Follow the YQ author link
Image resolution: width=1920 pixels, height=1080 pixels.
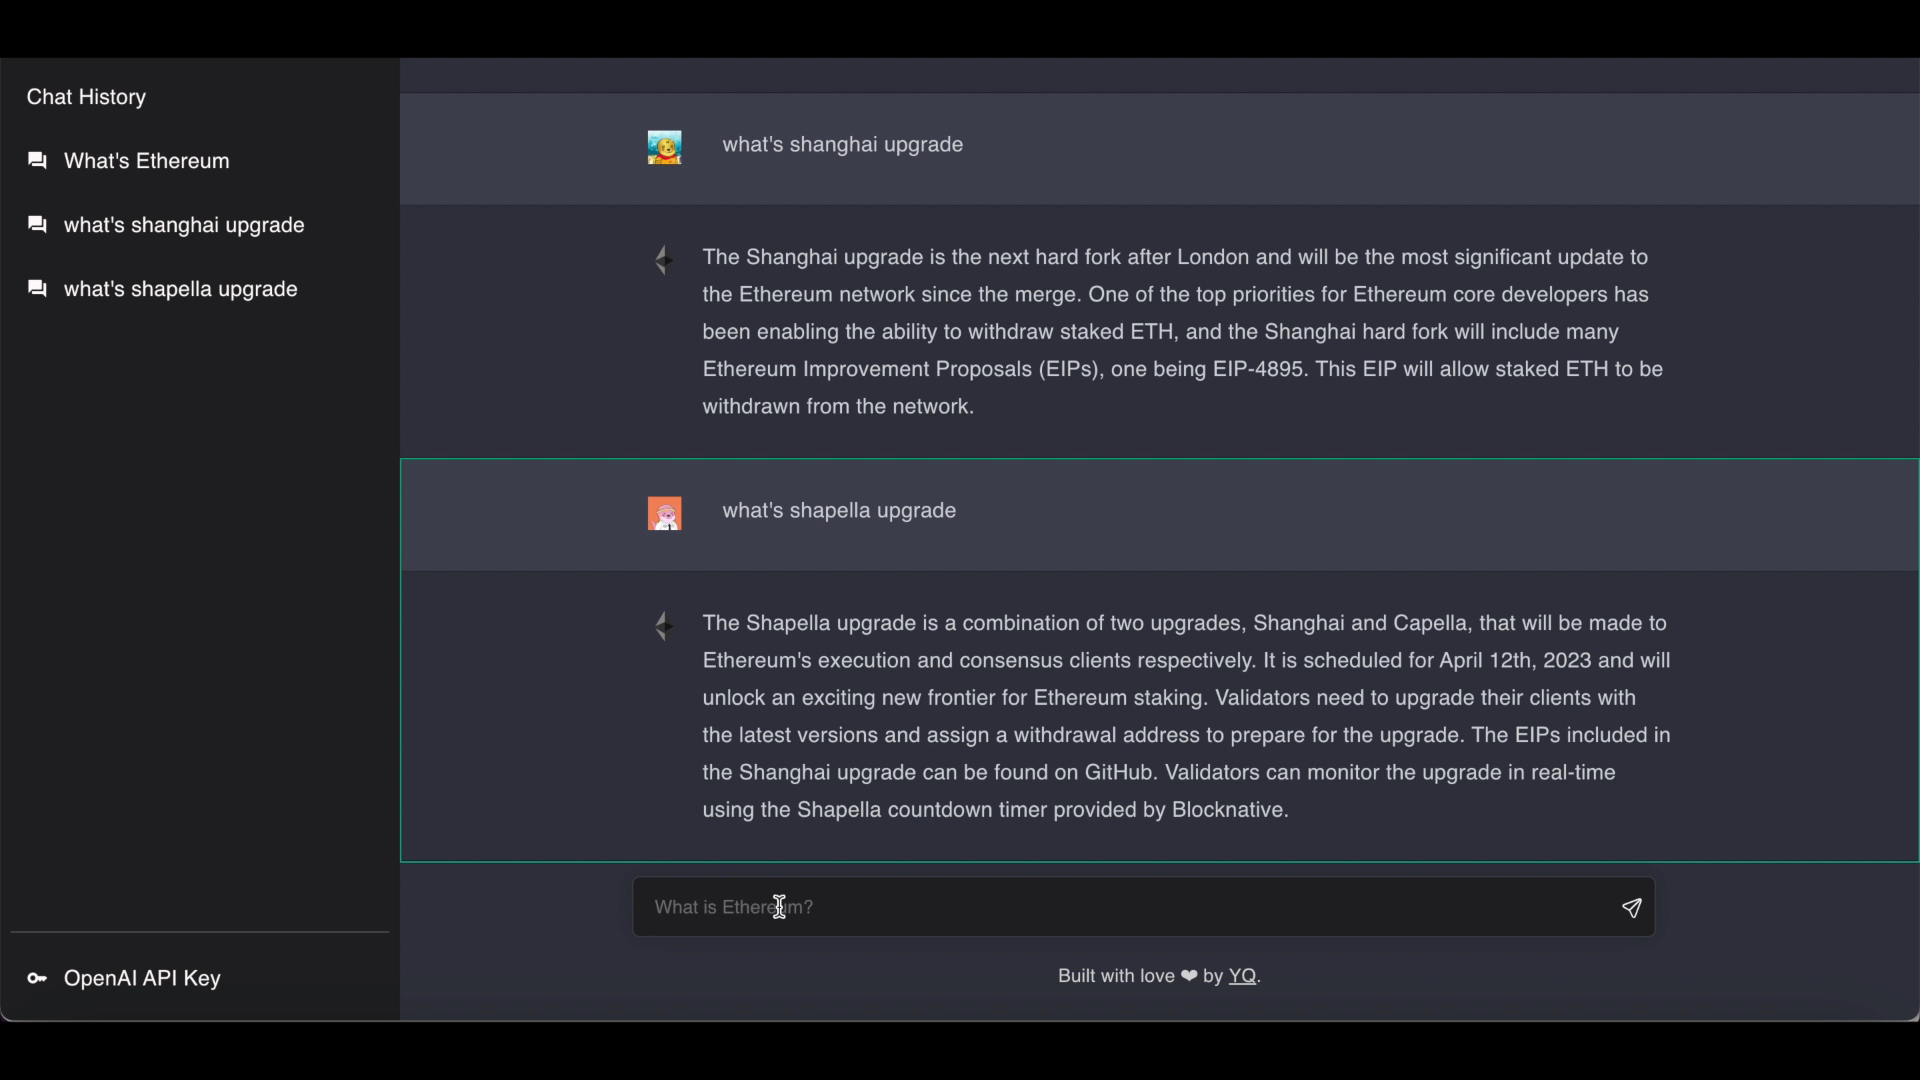pyautogui.click(x=1242, y=976)
